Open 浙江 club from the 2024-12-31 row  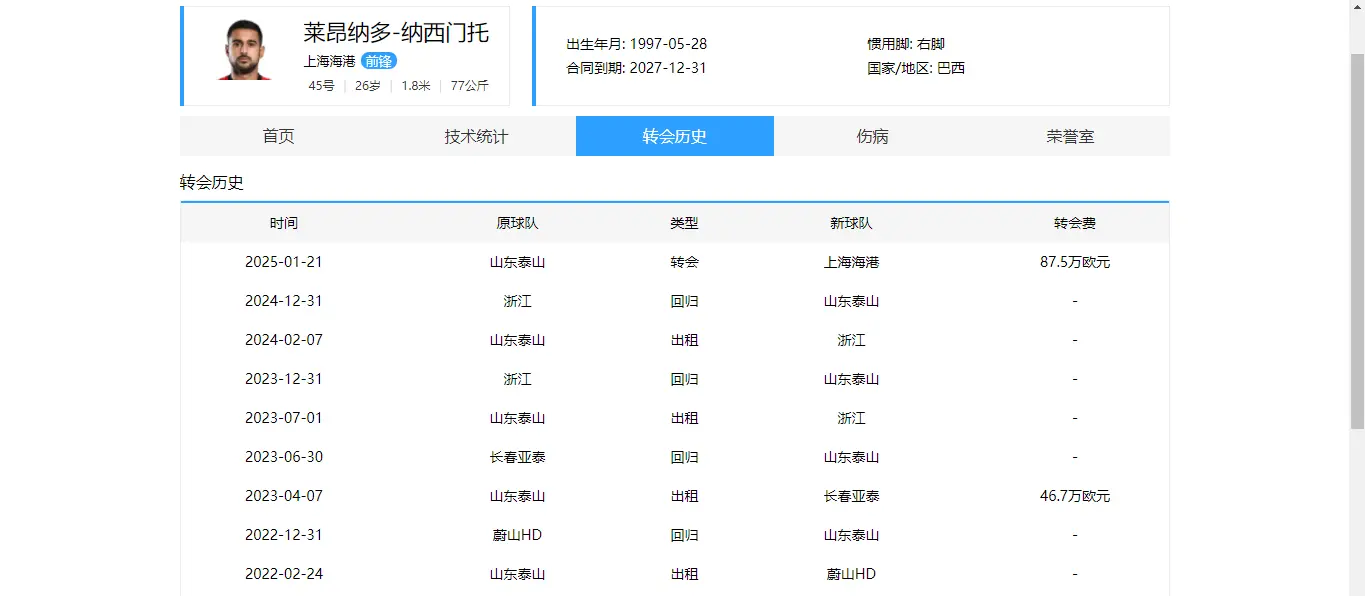[518, 300]
